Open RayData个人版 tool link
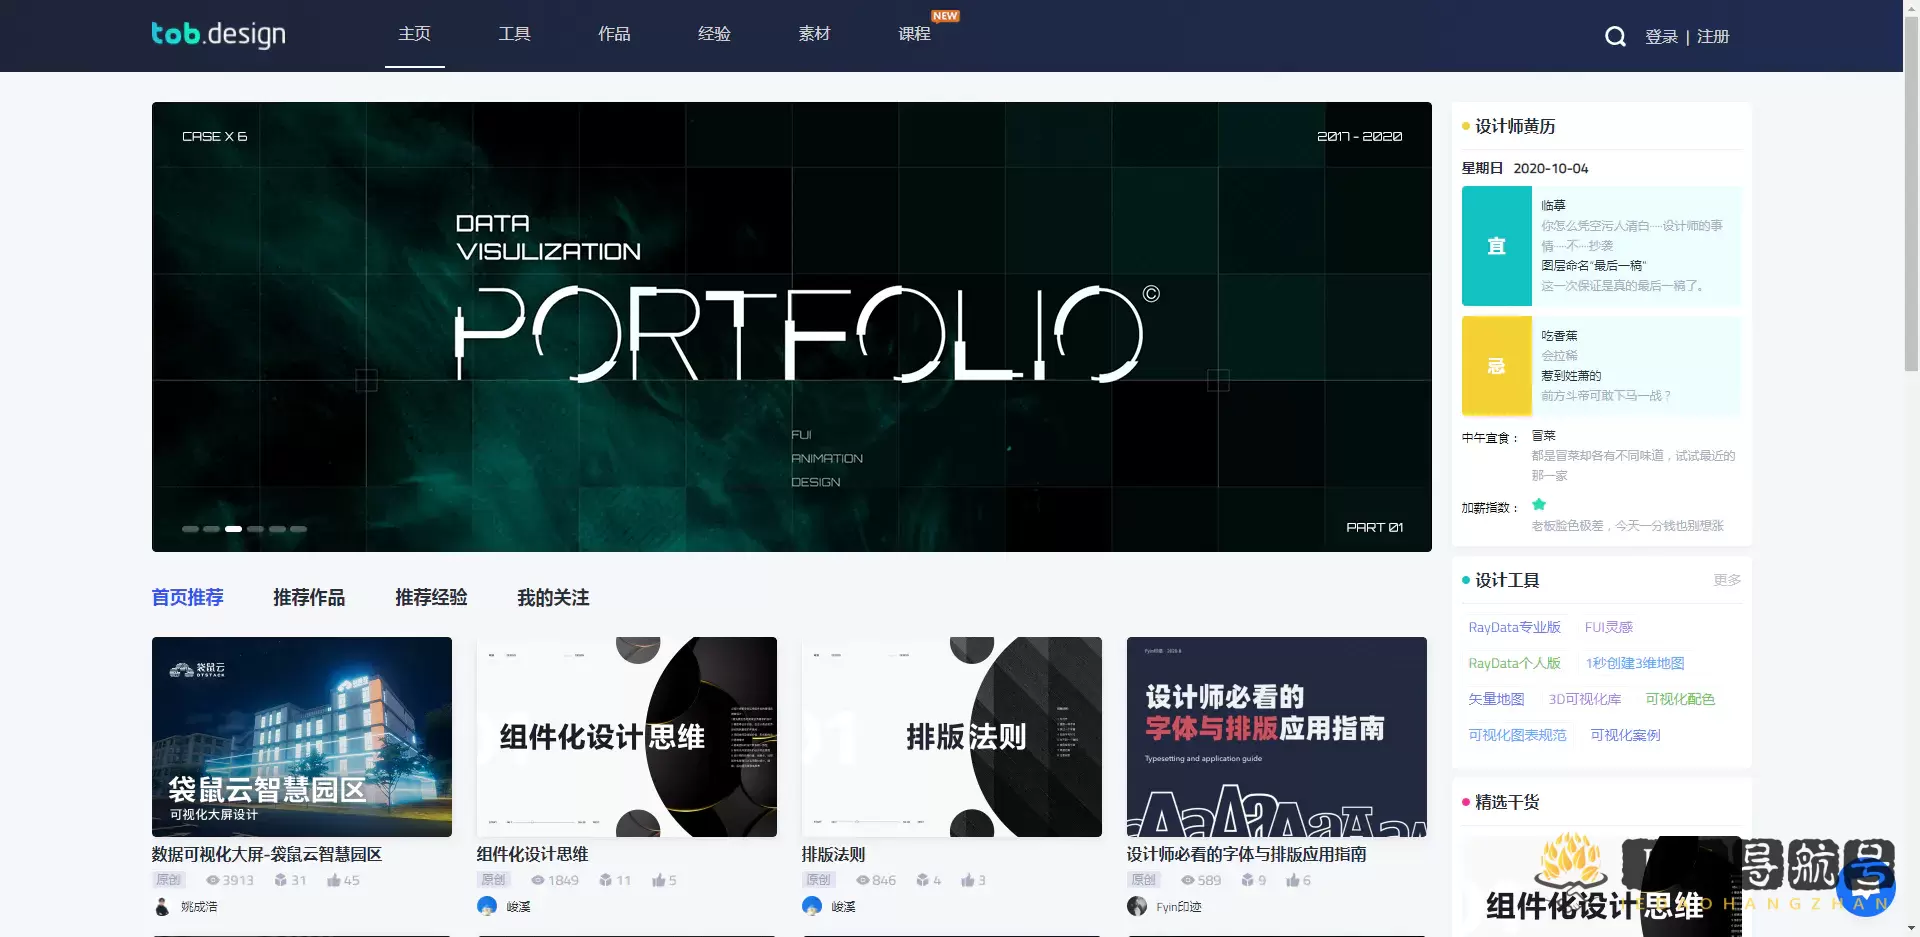The width and height of the screenshot is (1920, 937). (1514, 663)
